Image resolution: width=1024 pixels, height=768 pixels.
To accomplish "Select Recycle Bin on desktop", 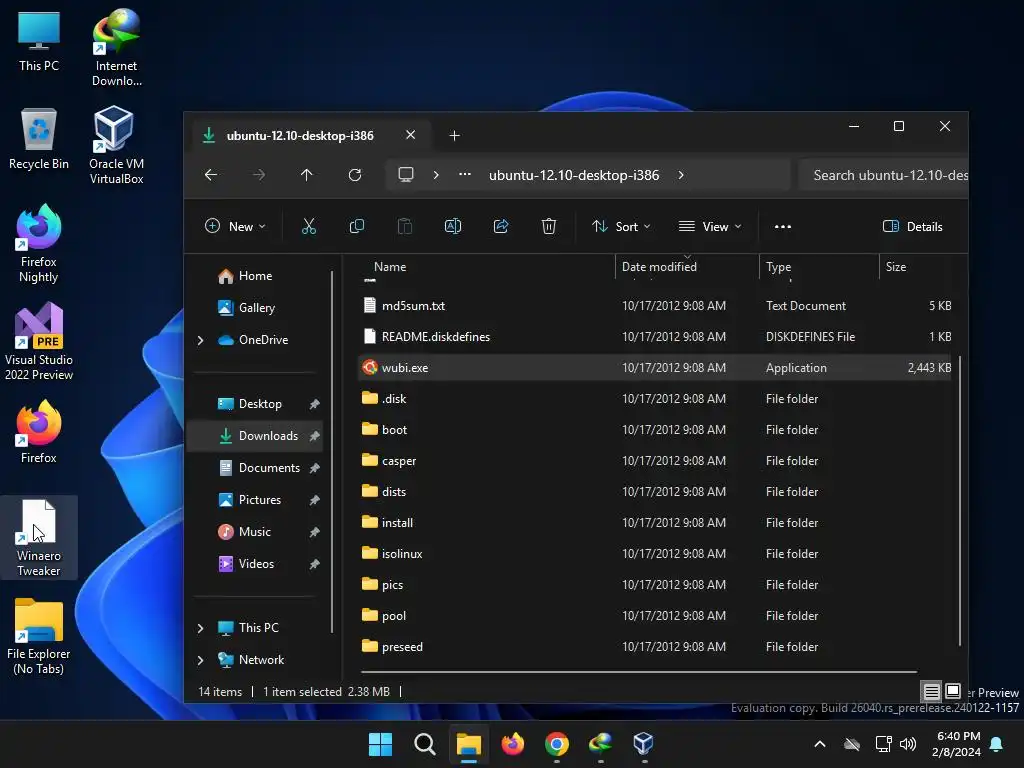I will (39, 138).
